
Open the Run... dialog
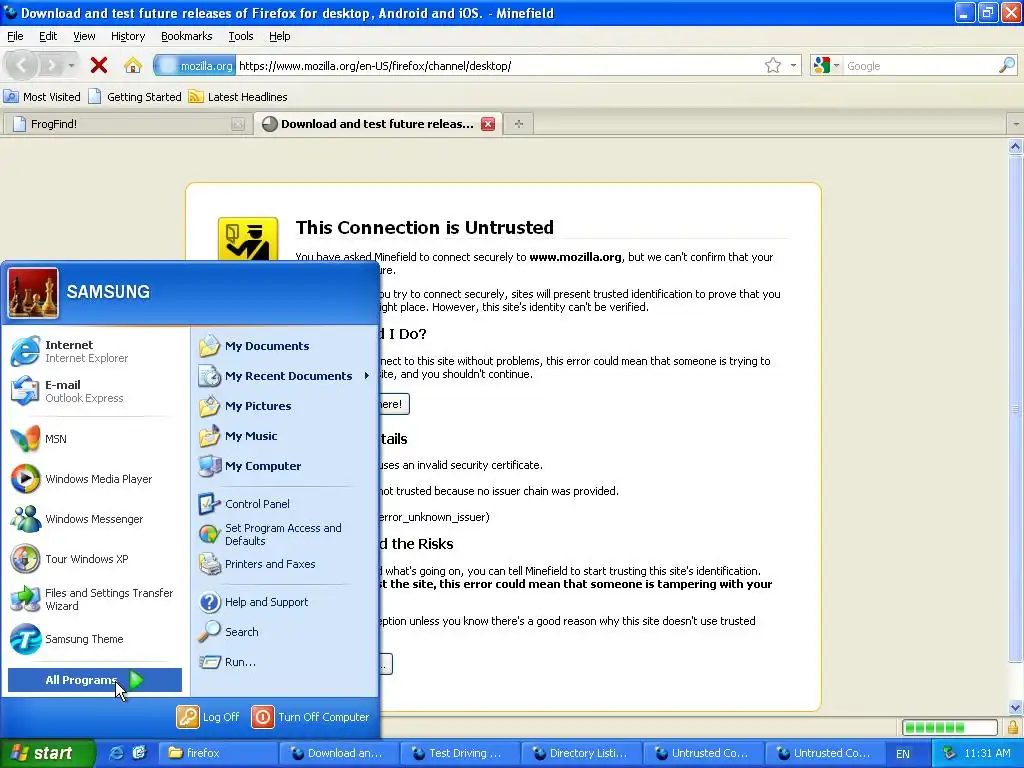coord(285,662)
